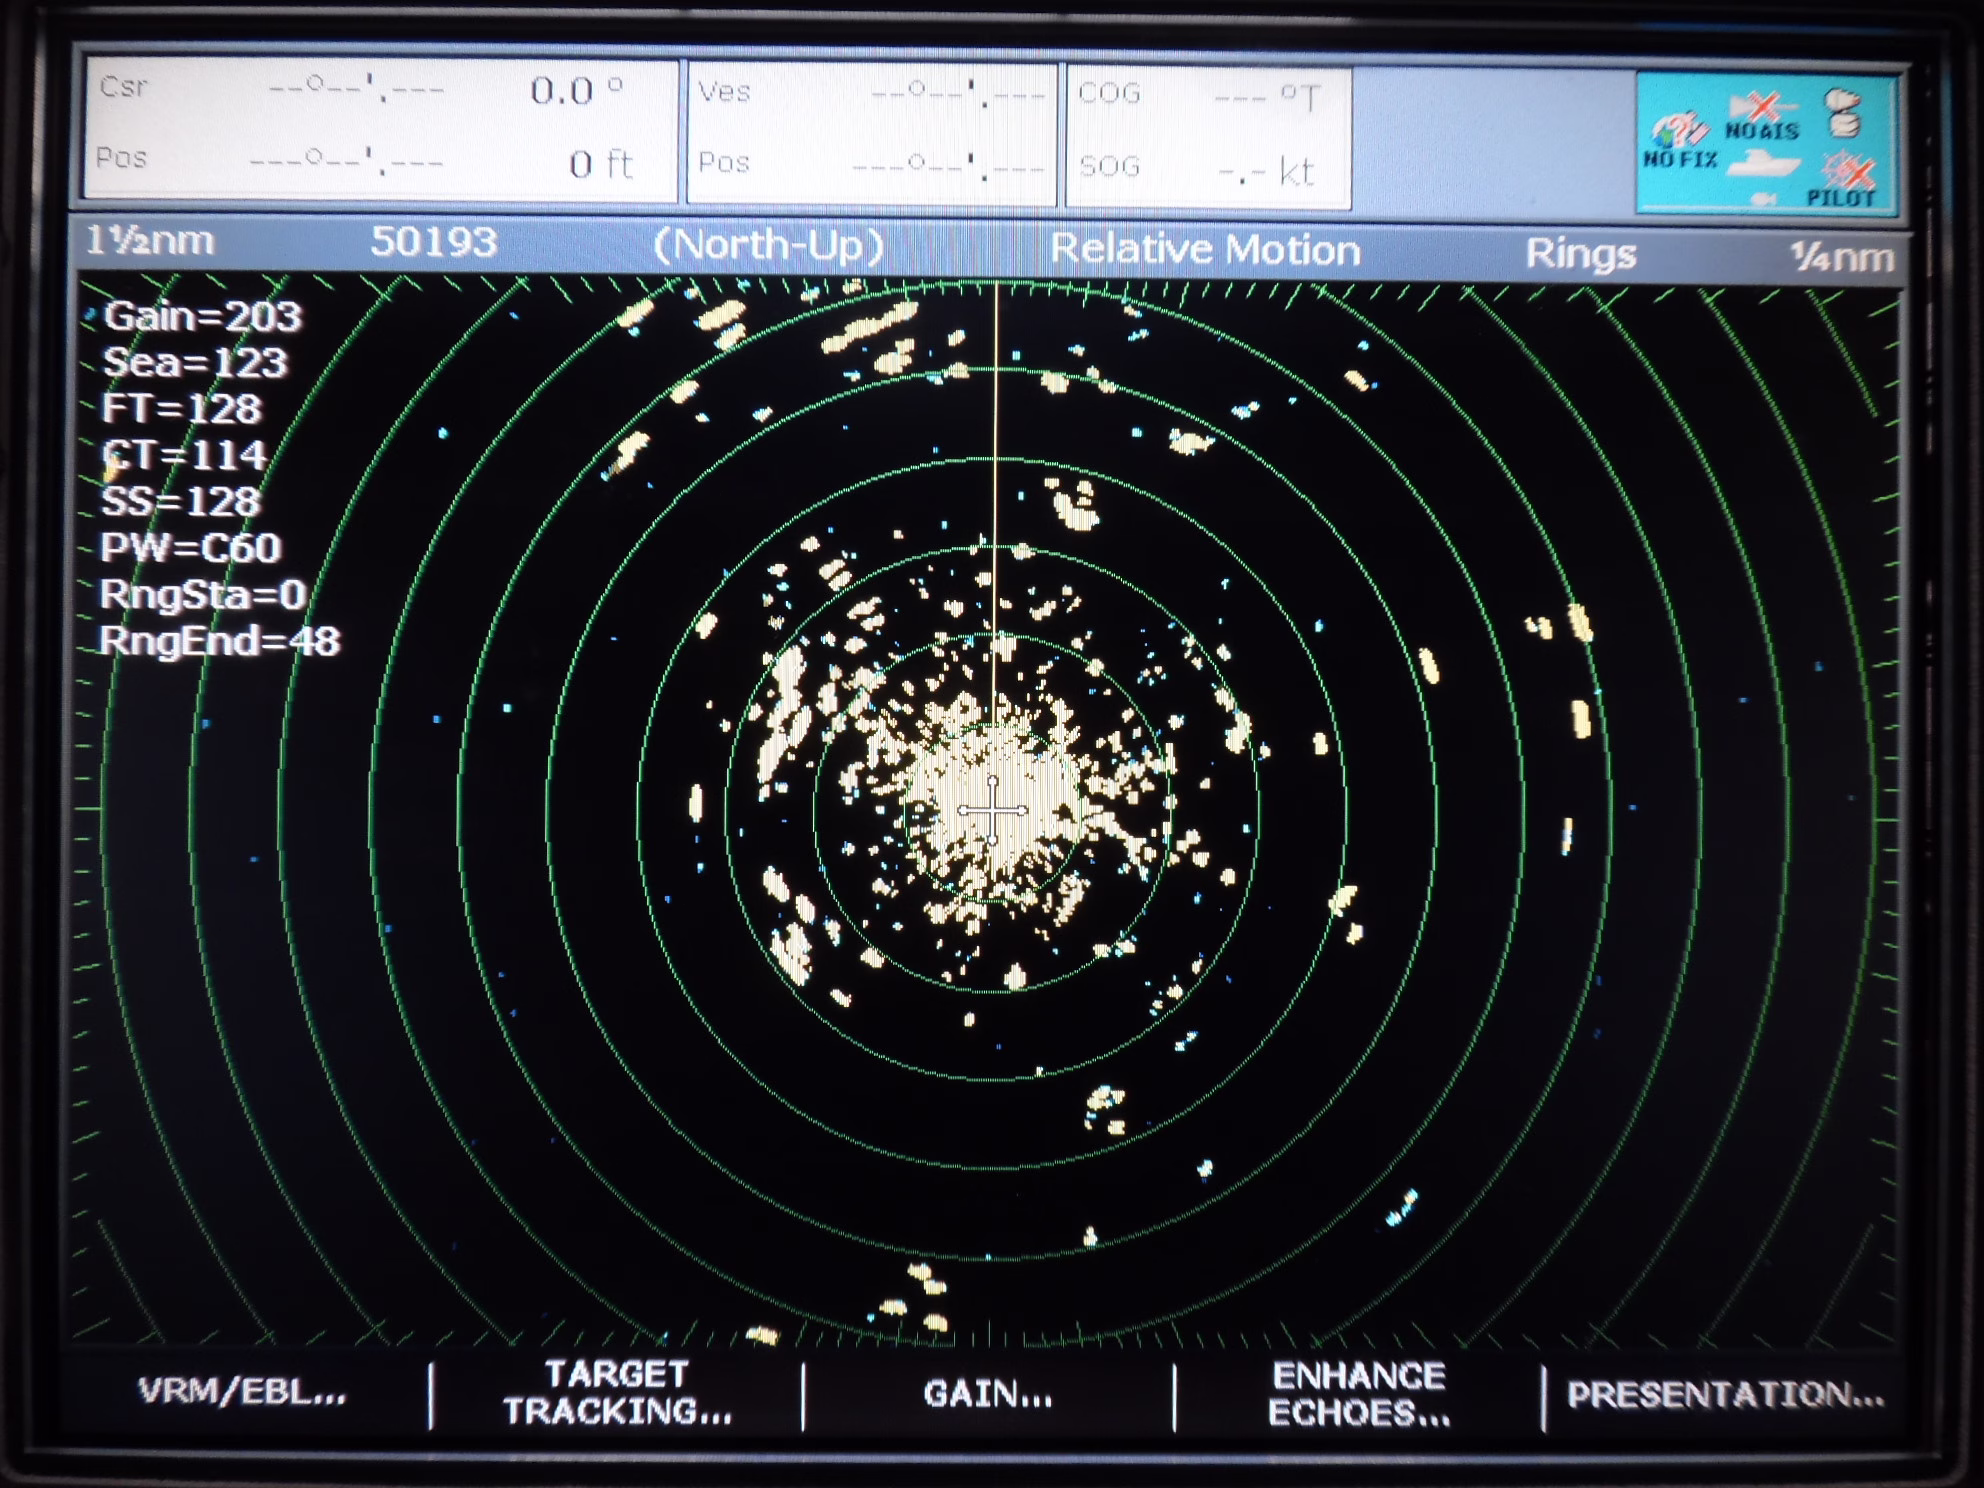Select the FT=128 readout
The image size is (1984, 1488).
[x=182, y=408]
